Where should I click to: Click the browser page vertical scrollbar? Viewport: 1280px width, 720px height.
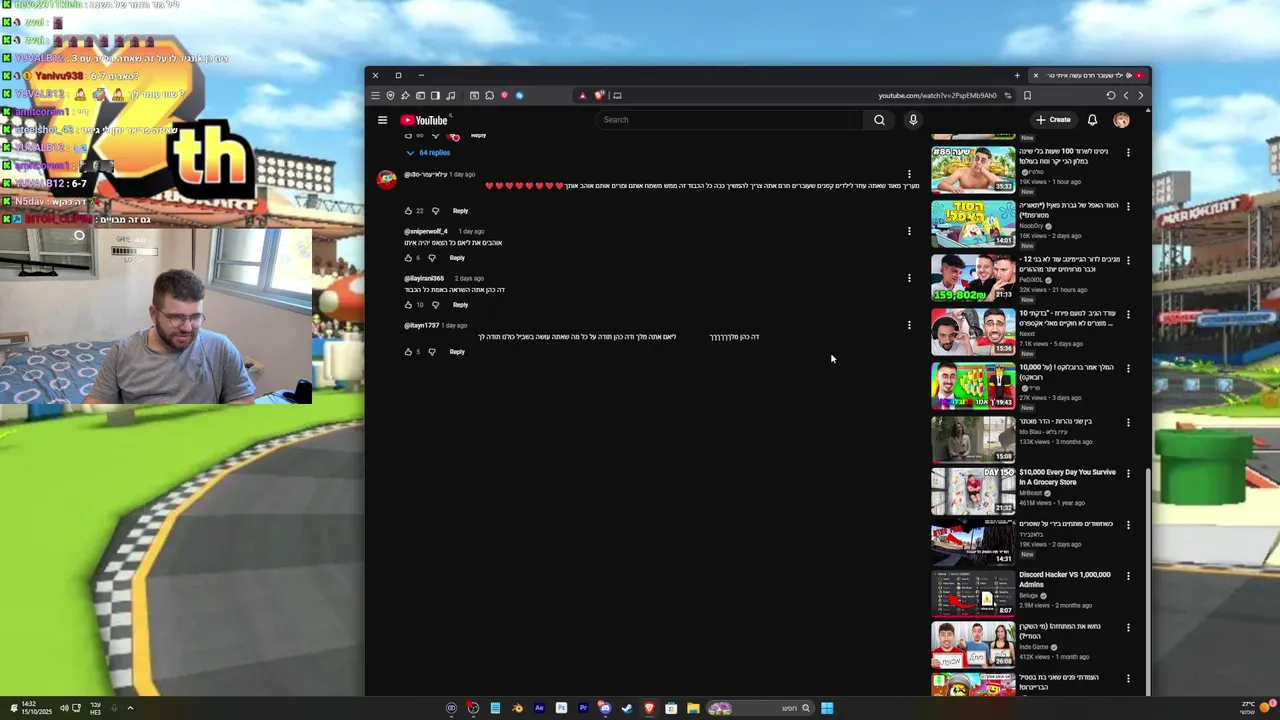(x=1147, y=580)
